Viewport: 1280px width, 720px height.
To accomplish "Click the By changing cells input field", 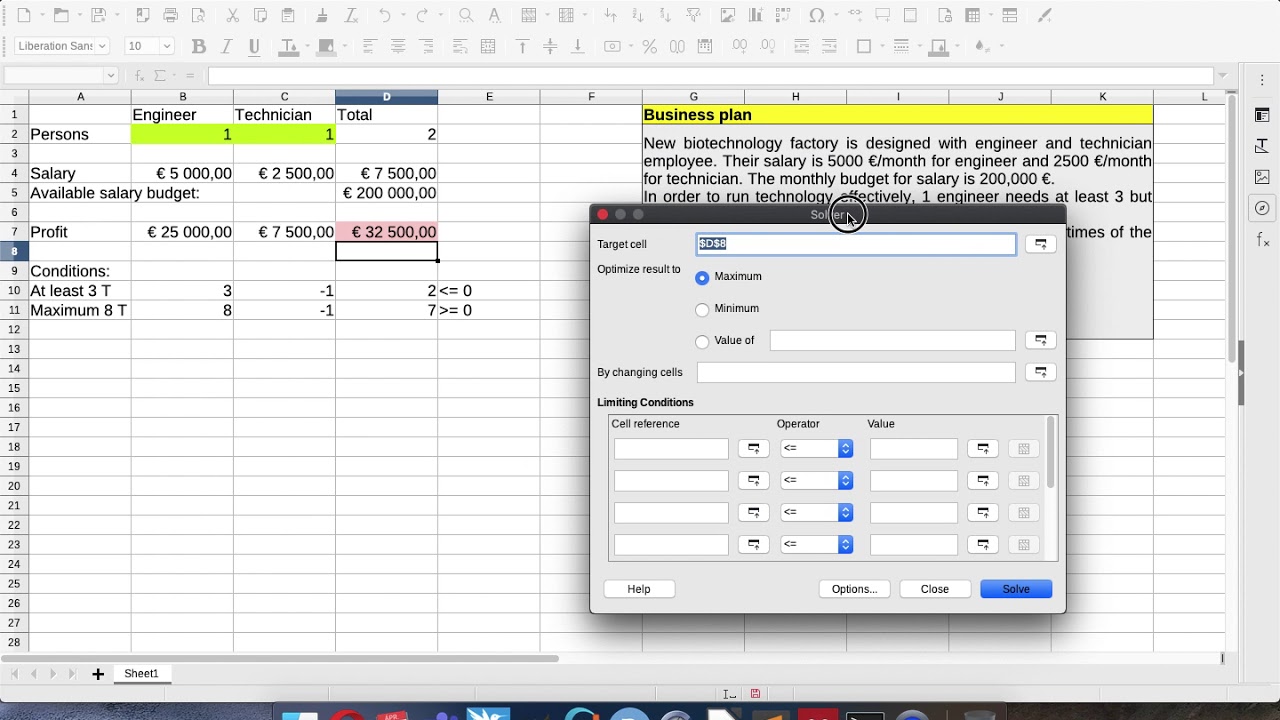I will (856, 372).
